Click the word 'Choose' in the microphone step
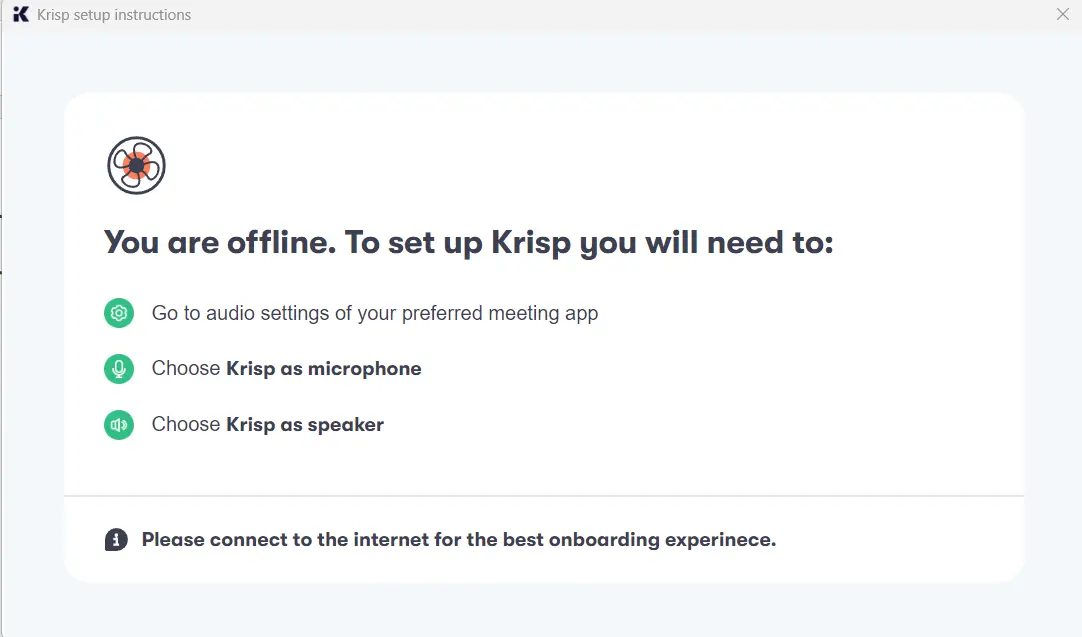Image resolution: width=1082 pixels, height=637 pixels. pos(186,369)
